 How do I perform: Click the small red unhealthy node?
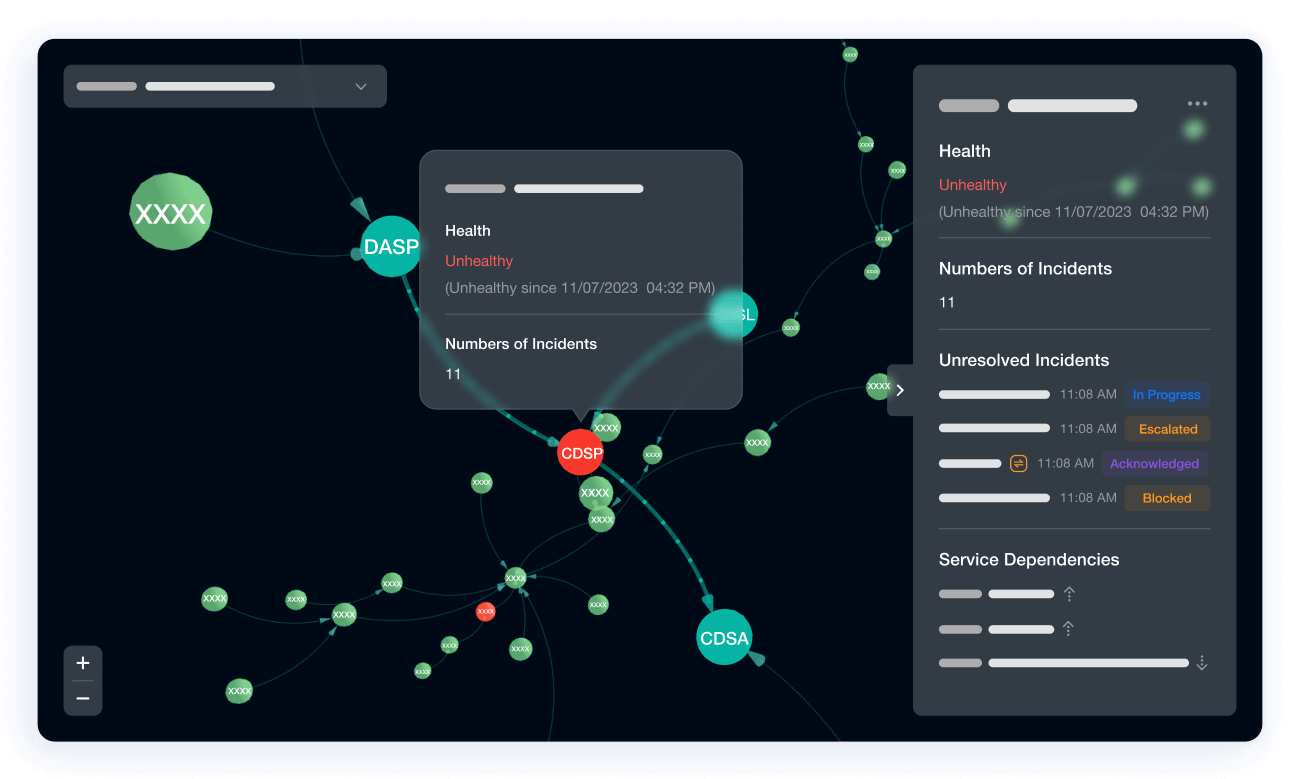coord(486,610)
